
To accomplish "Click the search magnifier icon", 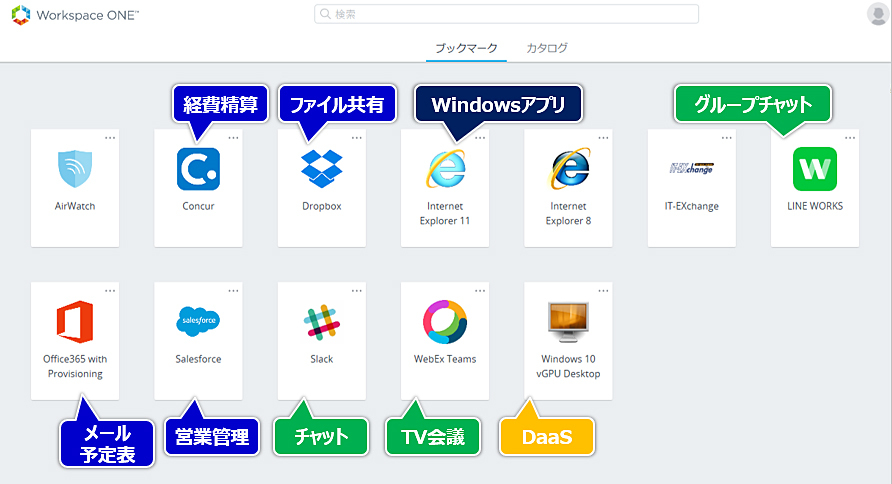I will [325, 14].
